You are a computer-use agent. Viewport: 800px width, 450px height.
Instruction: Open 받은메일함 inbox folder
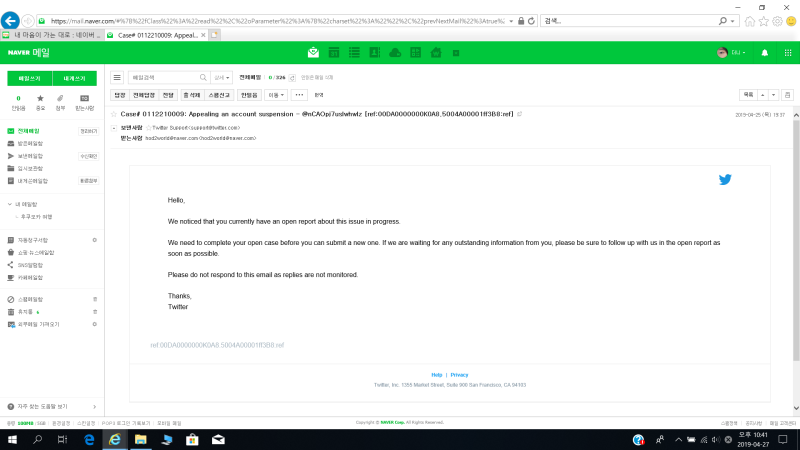30,144
